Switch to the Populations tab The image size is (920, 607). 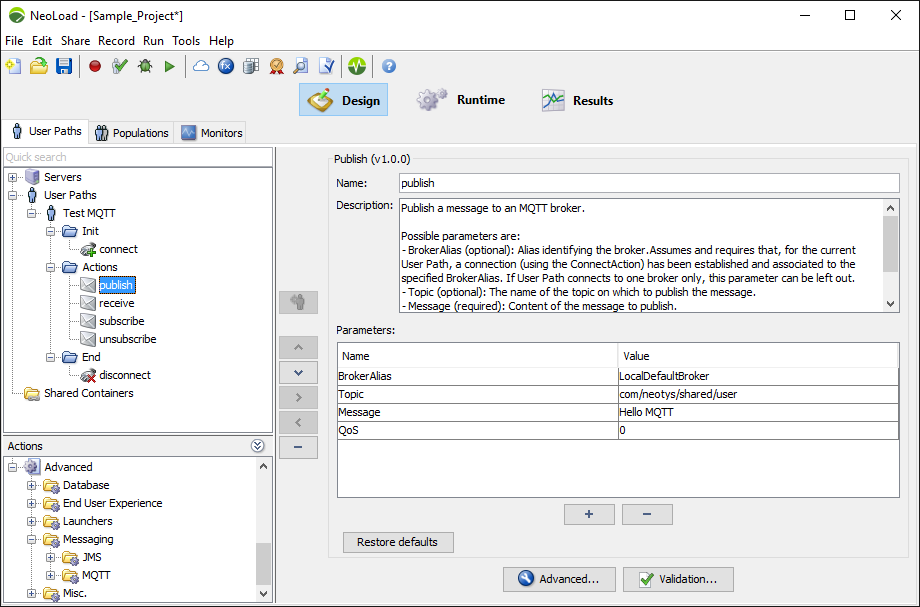click(131, 133)
